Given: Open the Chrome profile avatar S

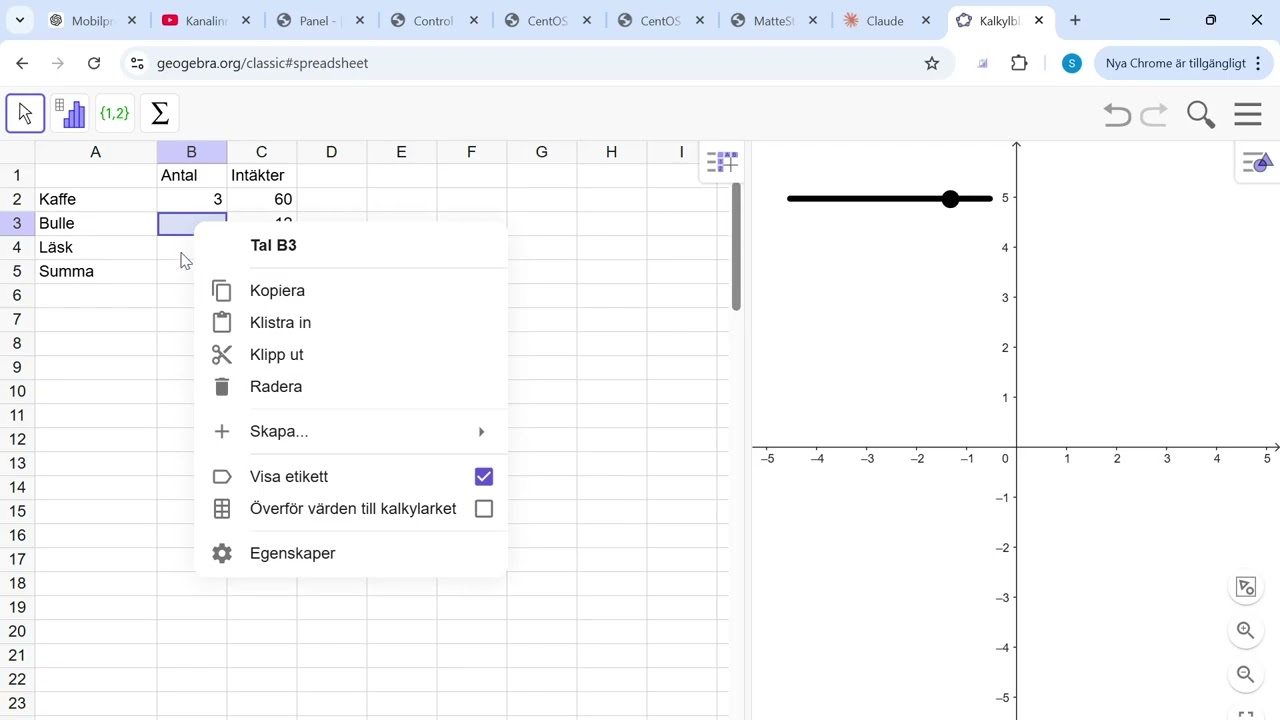Looking at the screenshot, I should click(1072, 63).
